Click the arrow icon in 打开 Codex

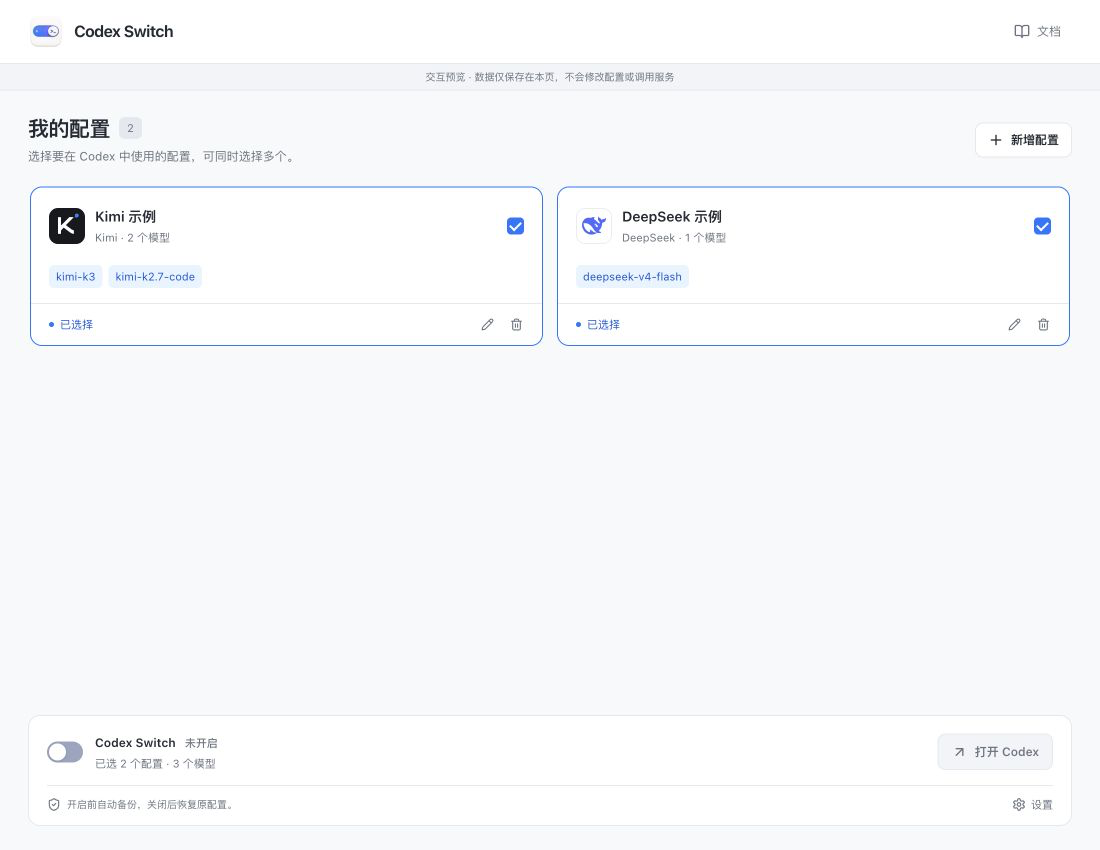point(959,752)
